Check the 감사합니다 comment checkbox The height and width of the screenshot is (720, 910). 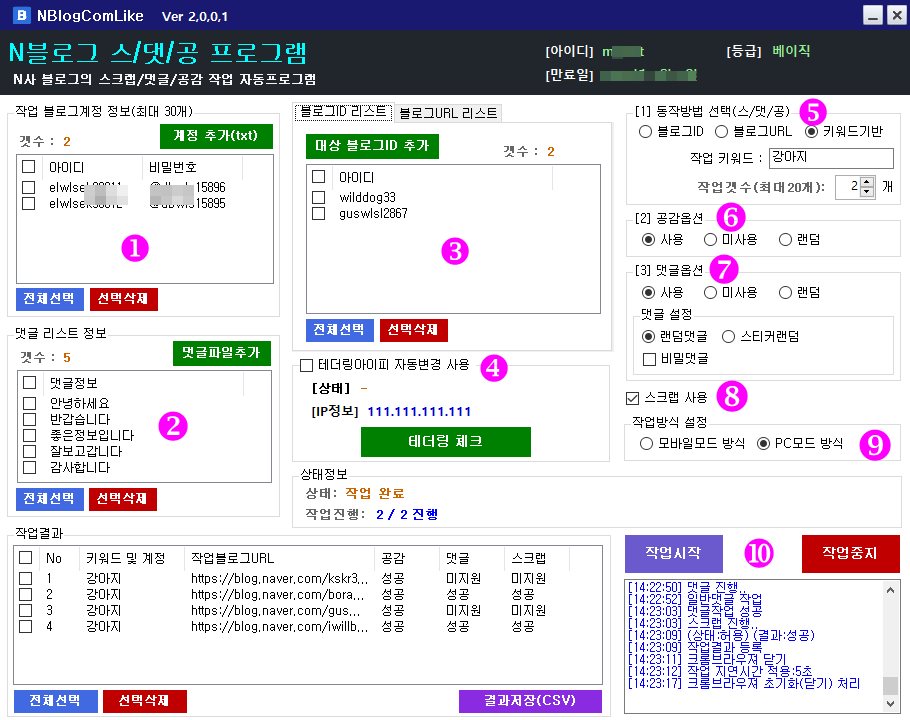tap(30, 468)
